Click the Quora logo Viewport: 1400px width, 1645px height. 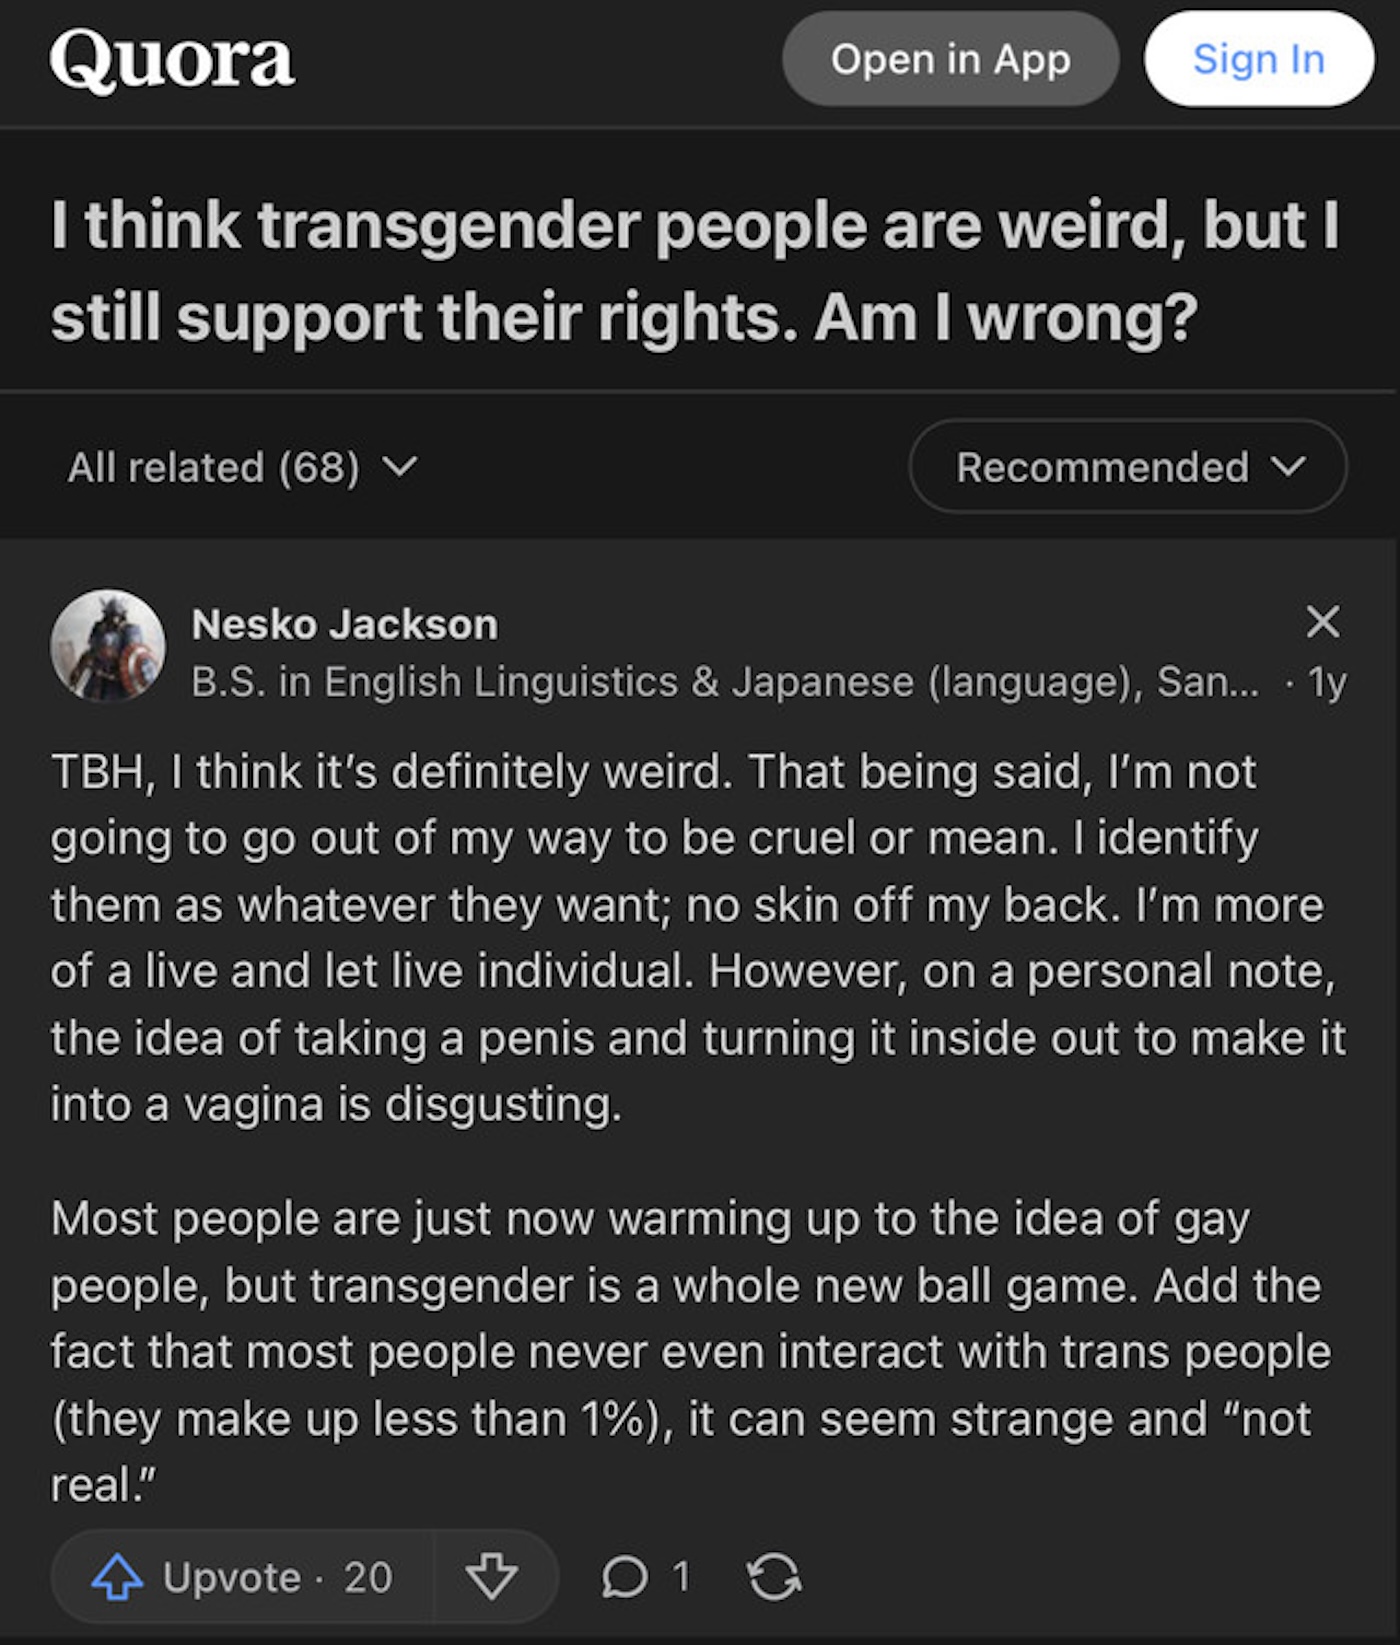click(172, 60)
